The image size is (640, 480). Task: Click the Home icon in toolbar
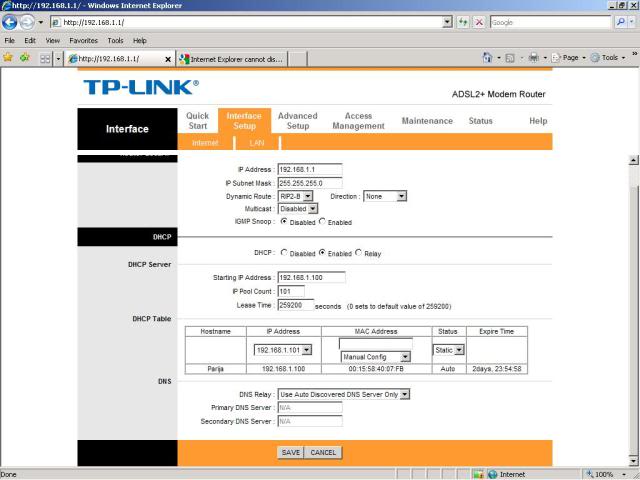(x=487, y=58)
